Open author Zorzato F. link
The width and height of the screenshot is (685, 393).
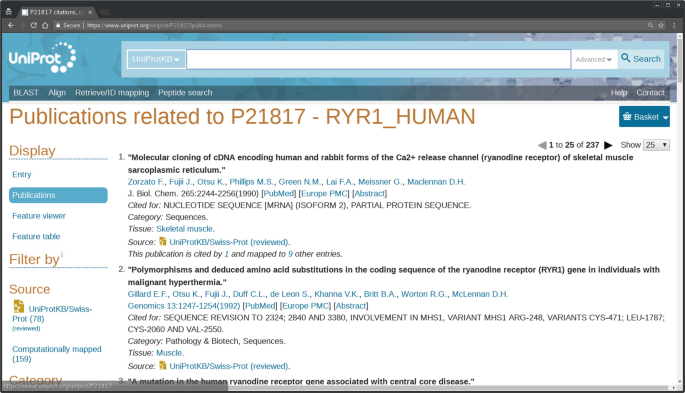click(146, 182)
